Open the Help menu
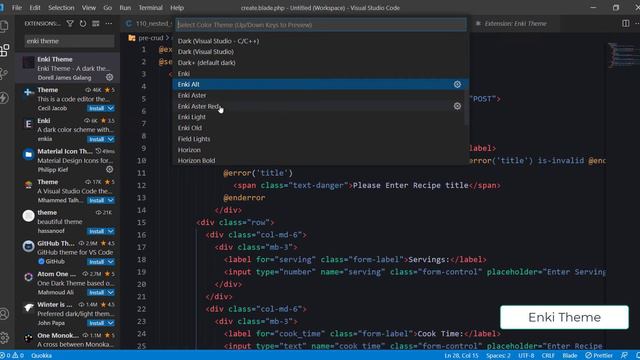 point(177,8)
